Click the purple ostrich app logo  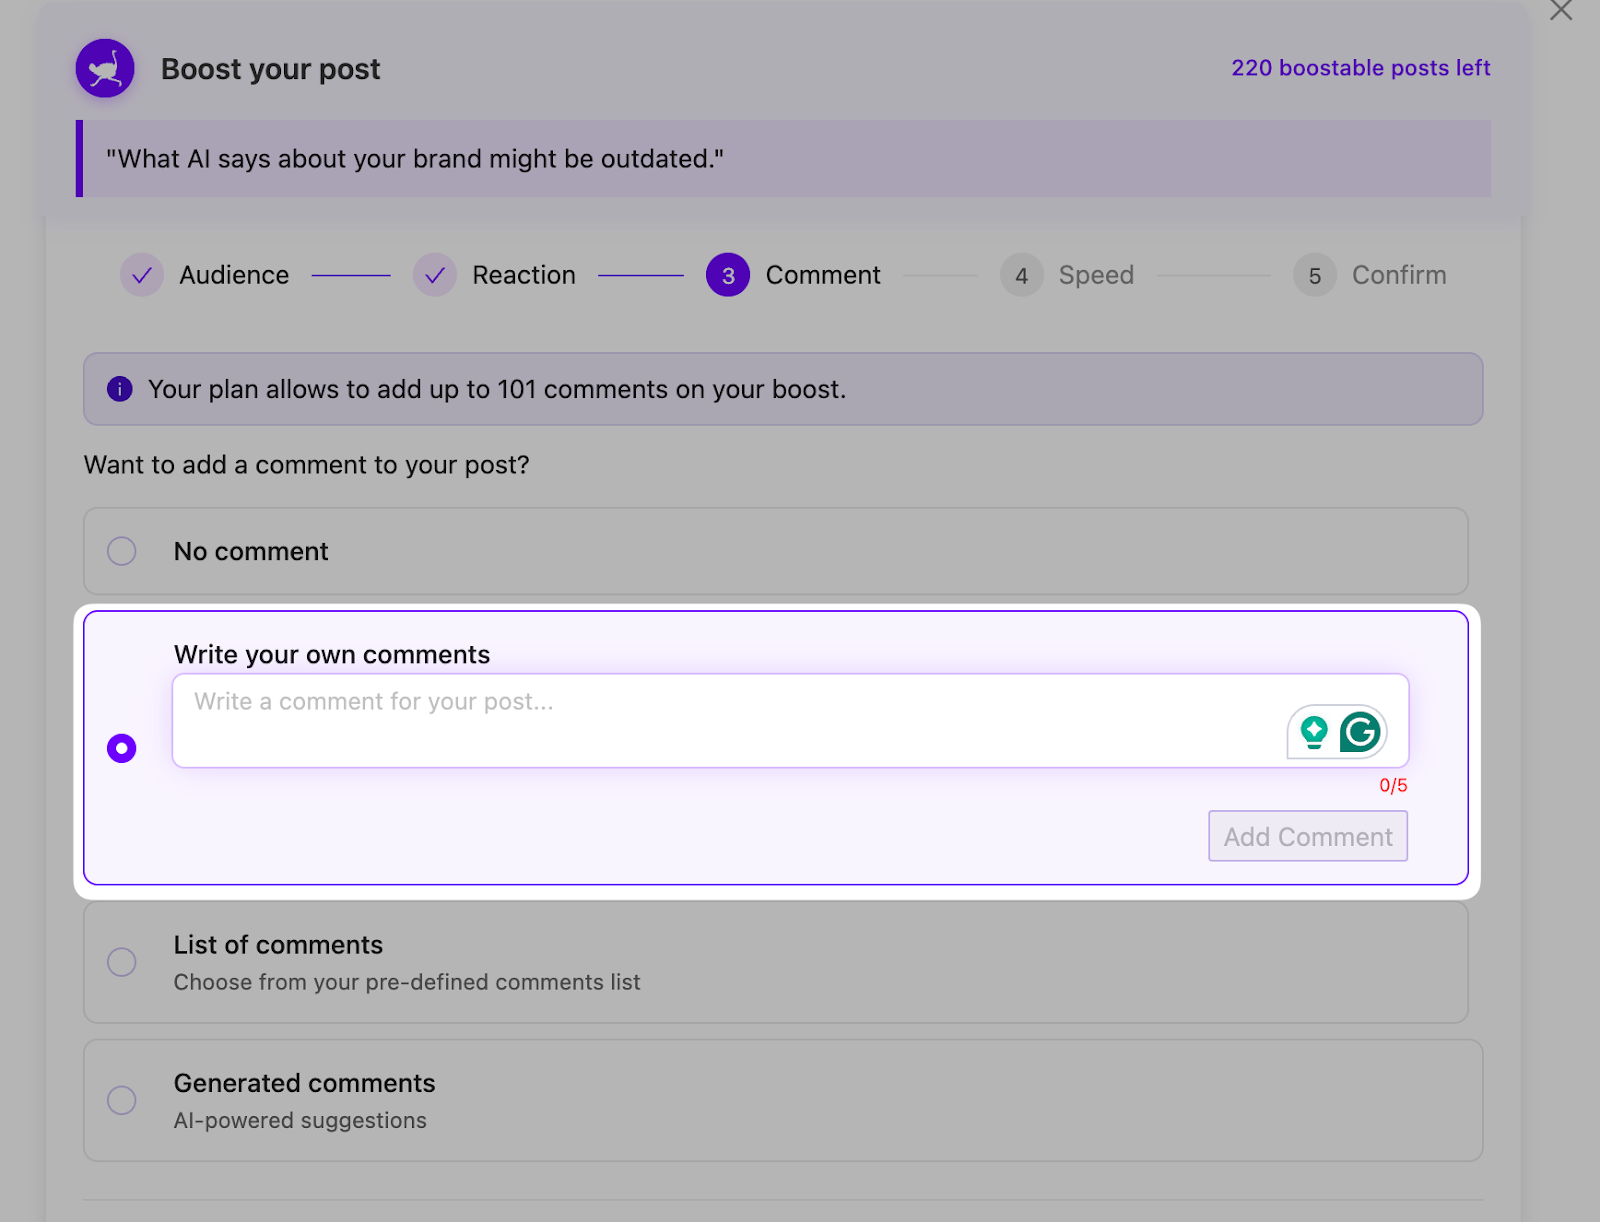104,68
